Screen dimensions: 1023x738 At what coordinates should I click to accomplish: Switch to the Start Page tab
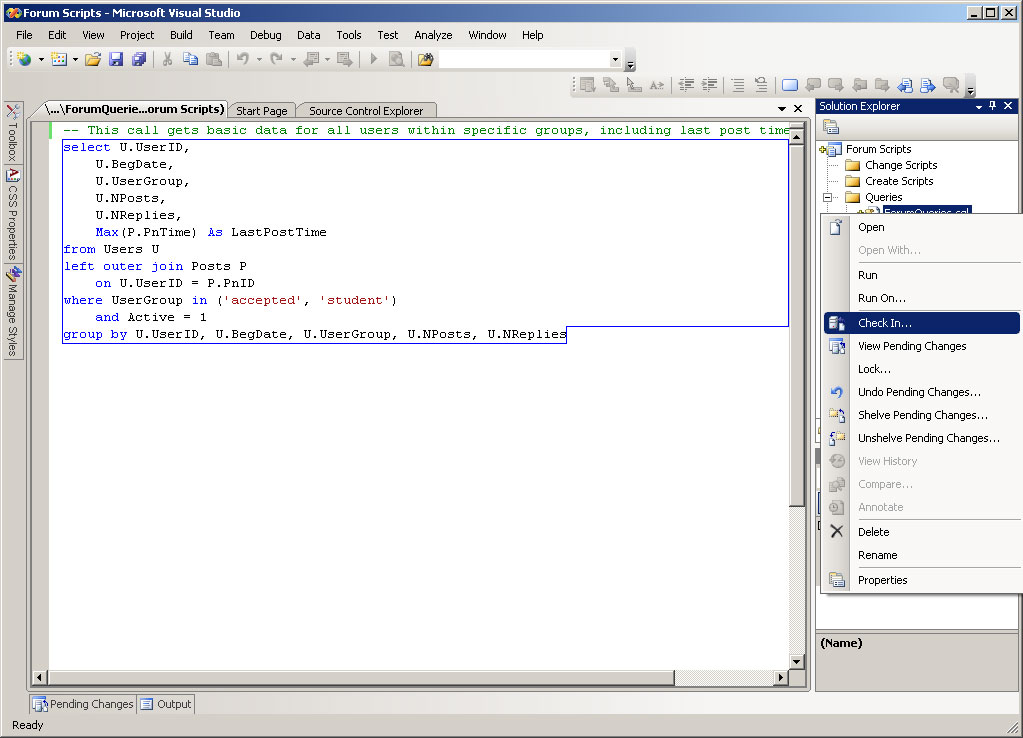262,111
